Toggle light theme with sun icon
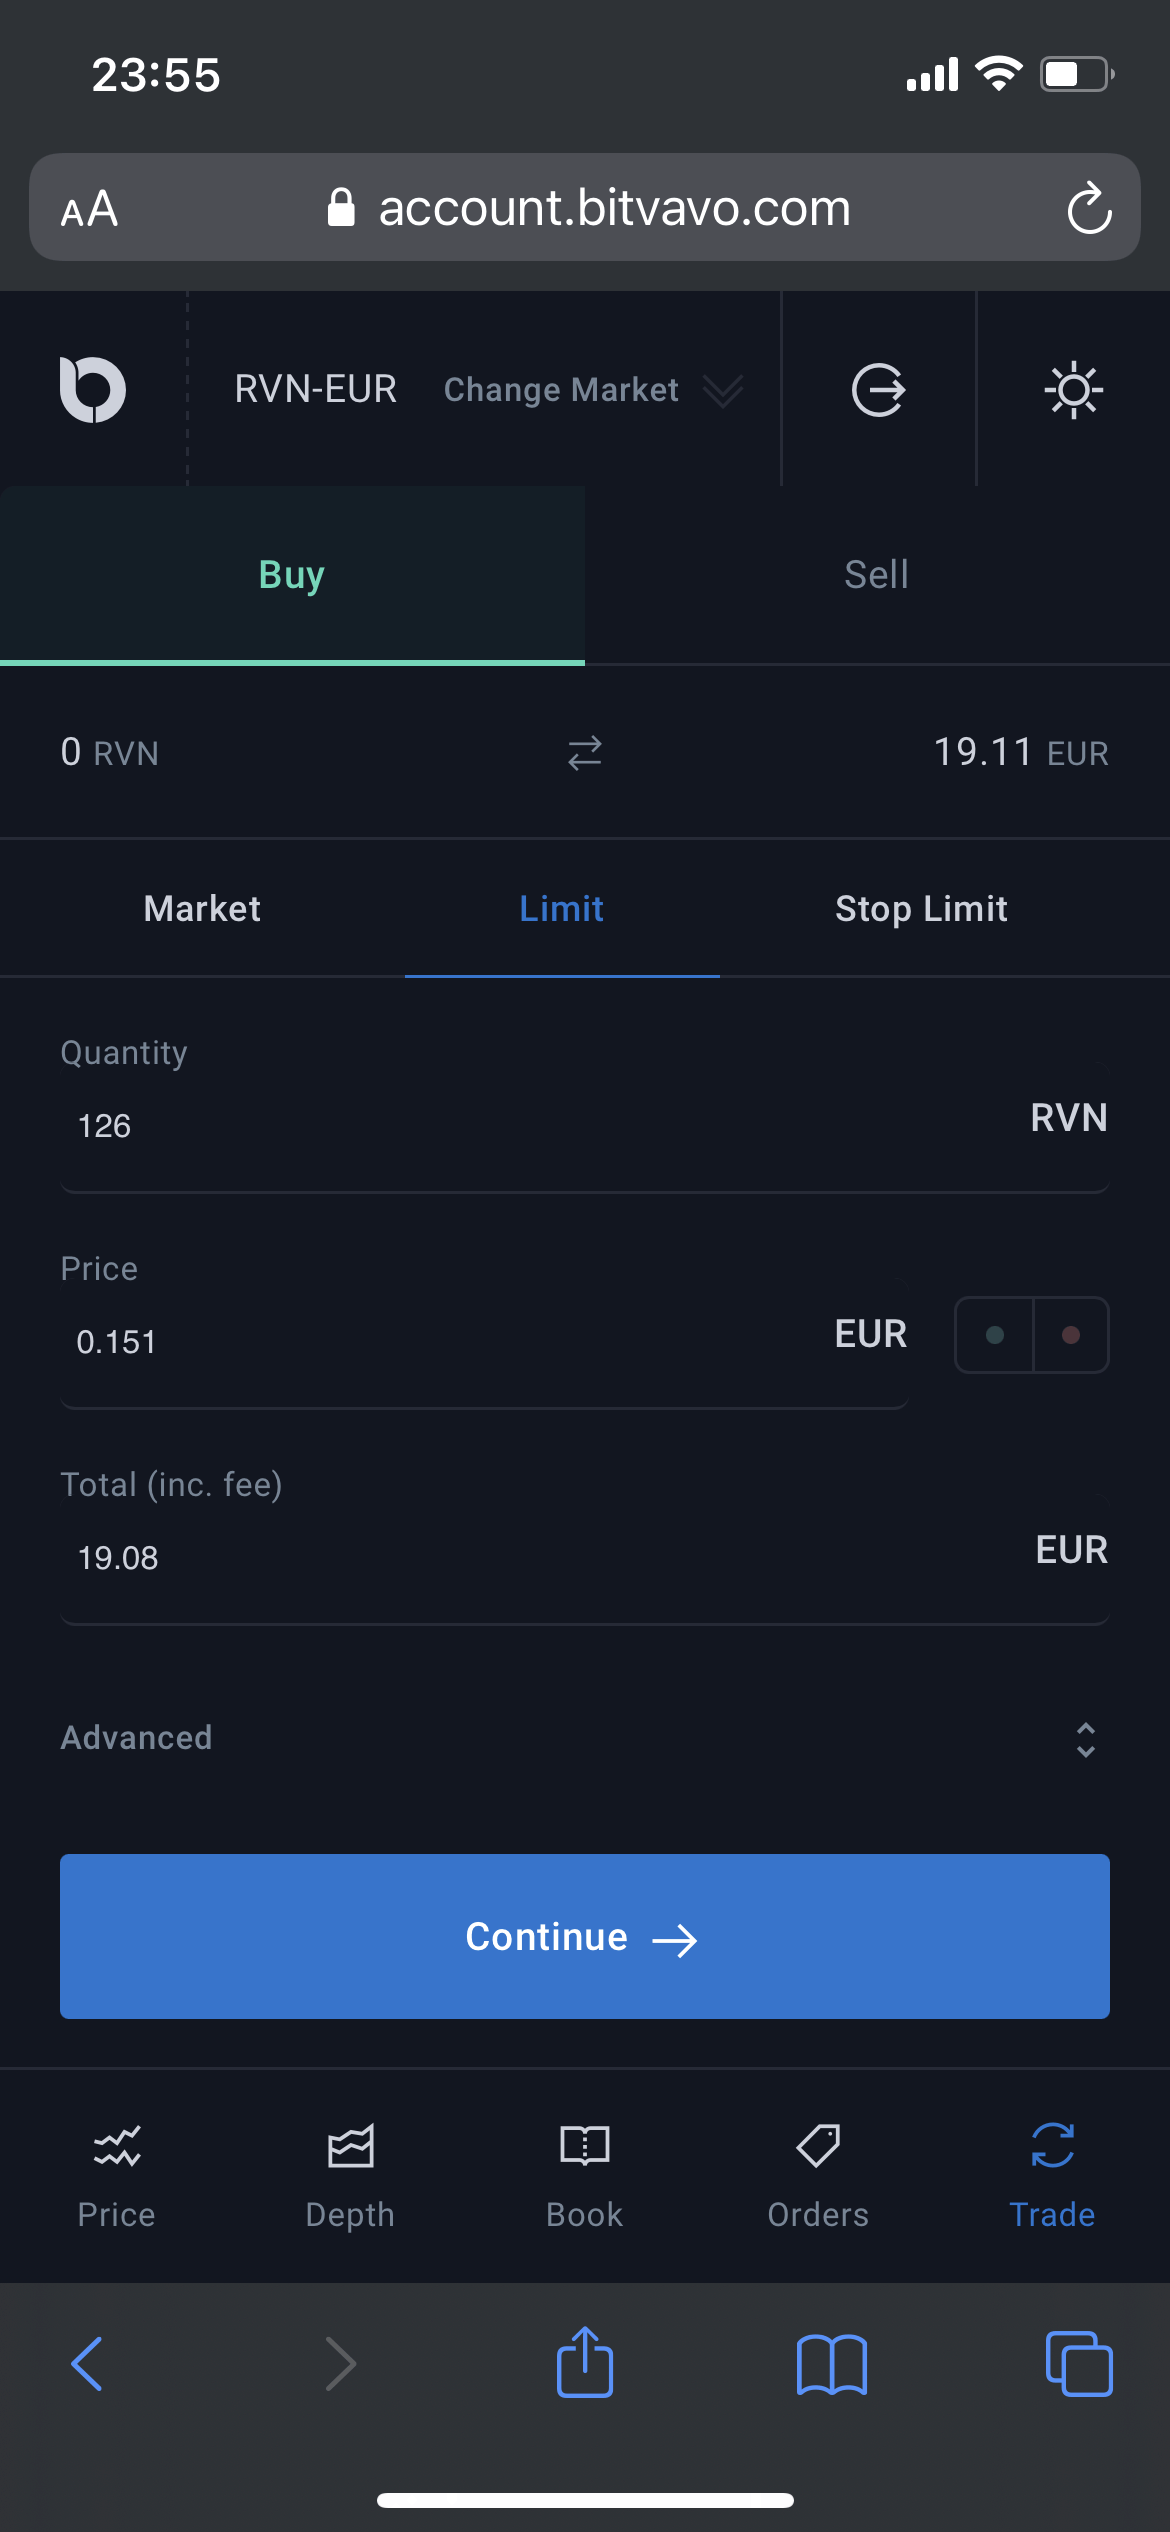 [x=1073, y=389]
